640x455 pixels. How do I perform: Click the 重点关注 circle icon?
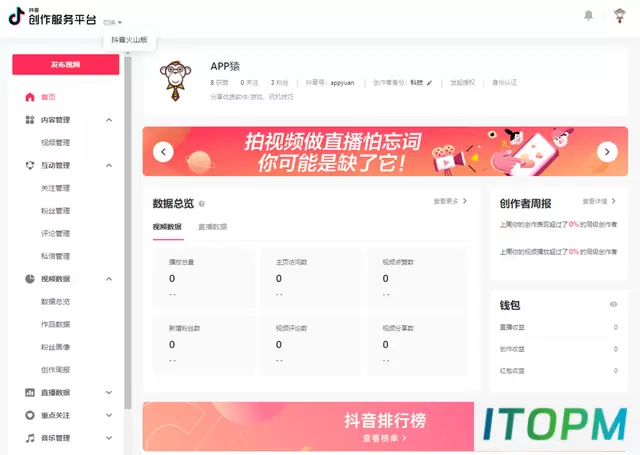(30, 415)
